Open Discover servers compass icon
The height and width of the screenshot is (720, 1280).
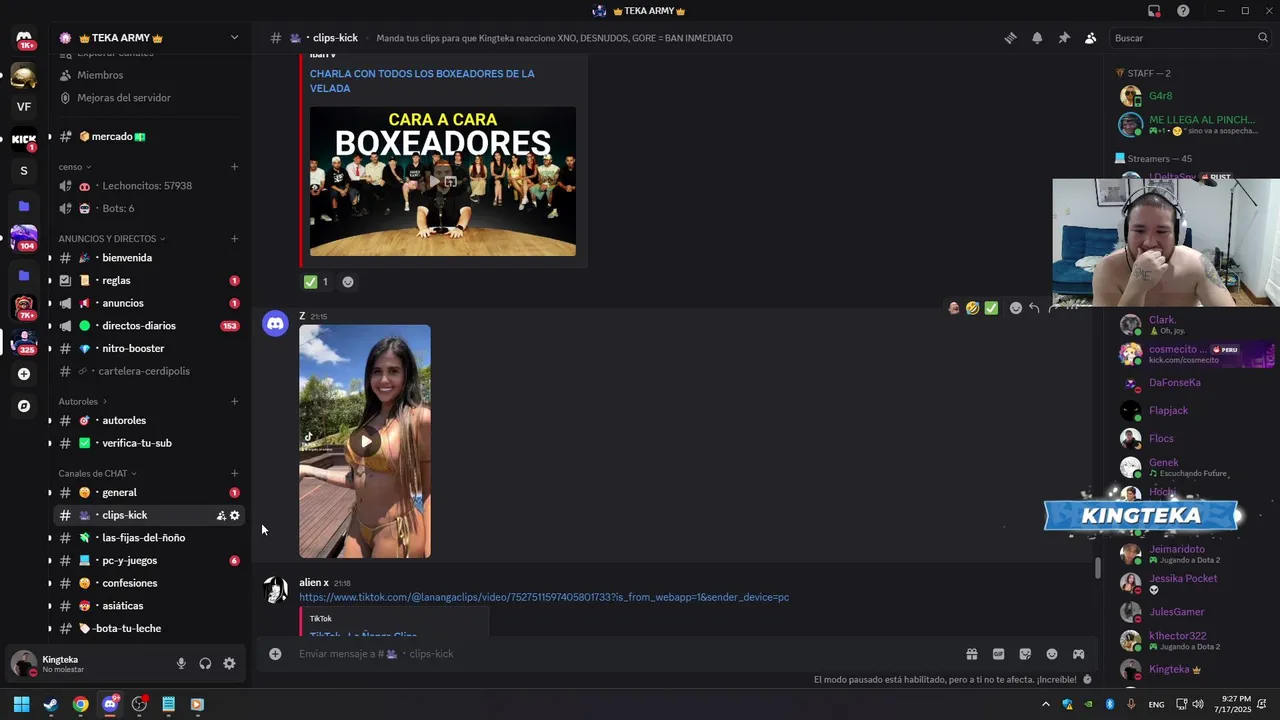pos(24,406)
